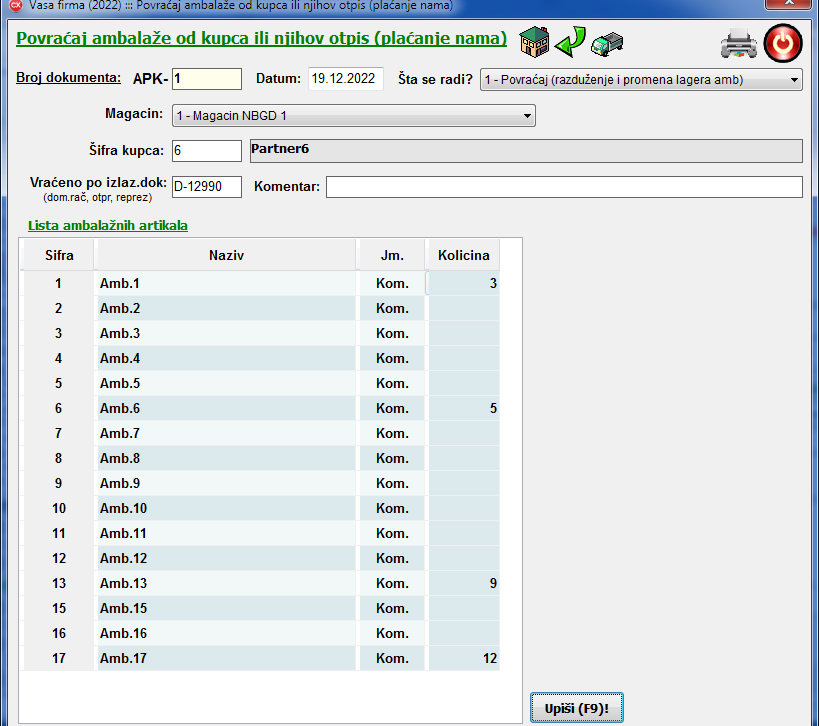Select the Amb.12 name cell
Screen dimensions: 819x726
226,559
